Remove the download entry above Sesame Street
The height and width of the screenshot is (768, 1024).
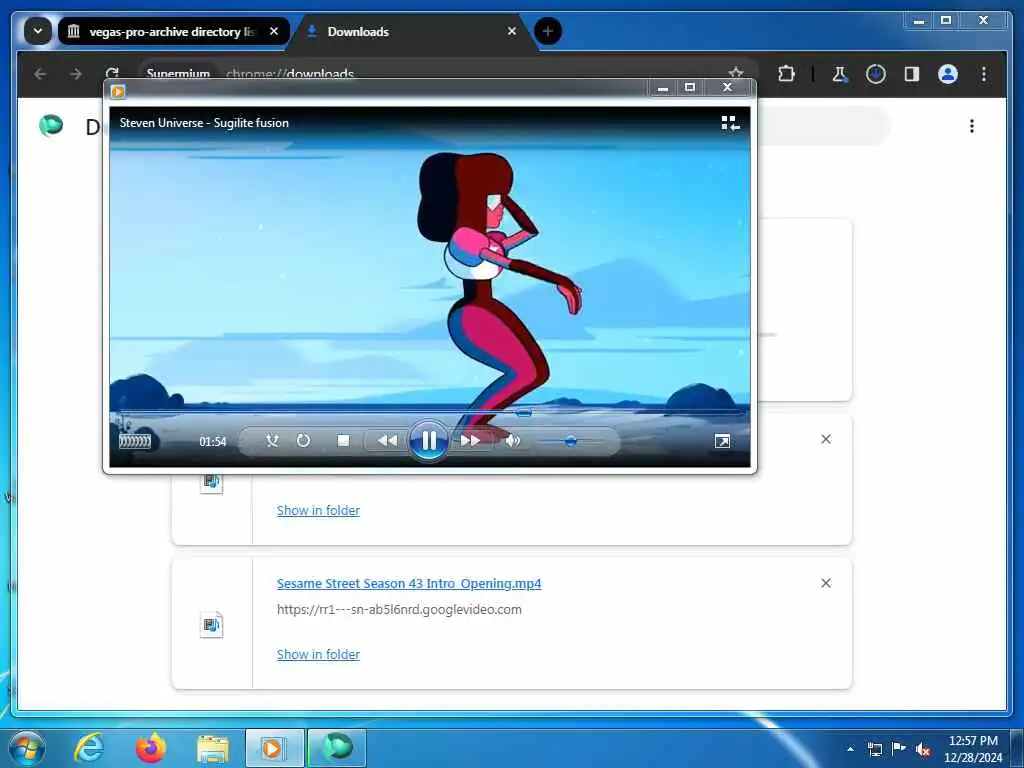click(826, 440)
